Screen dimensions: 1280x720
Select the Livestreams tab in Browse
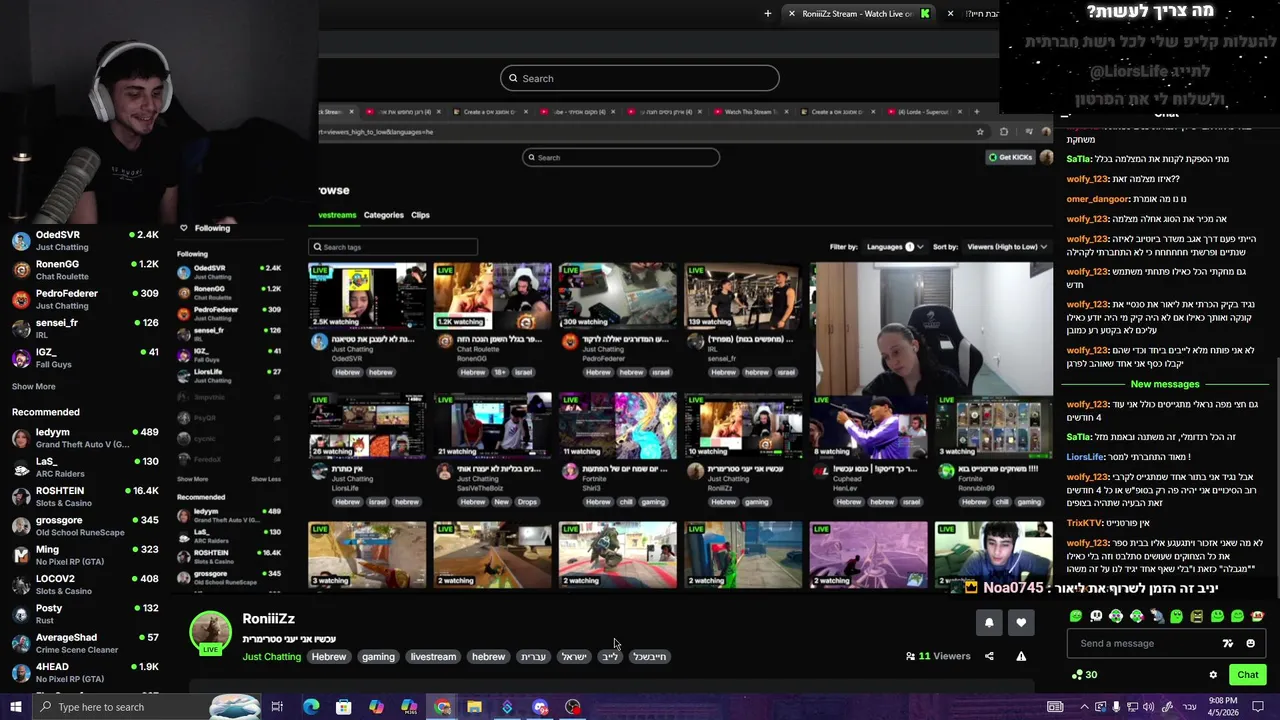[x=337, y=215]
